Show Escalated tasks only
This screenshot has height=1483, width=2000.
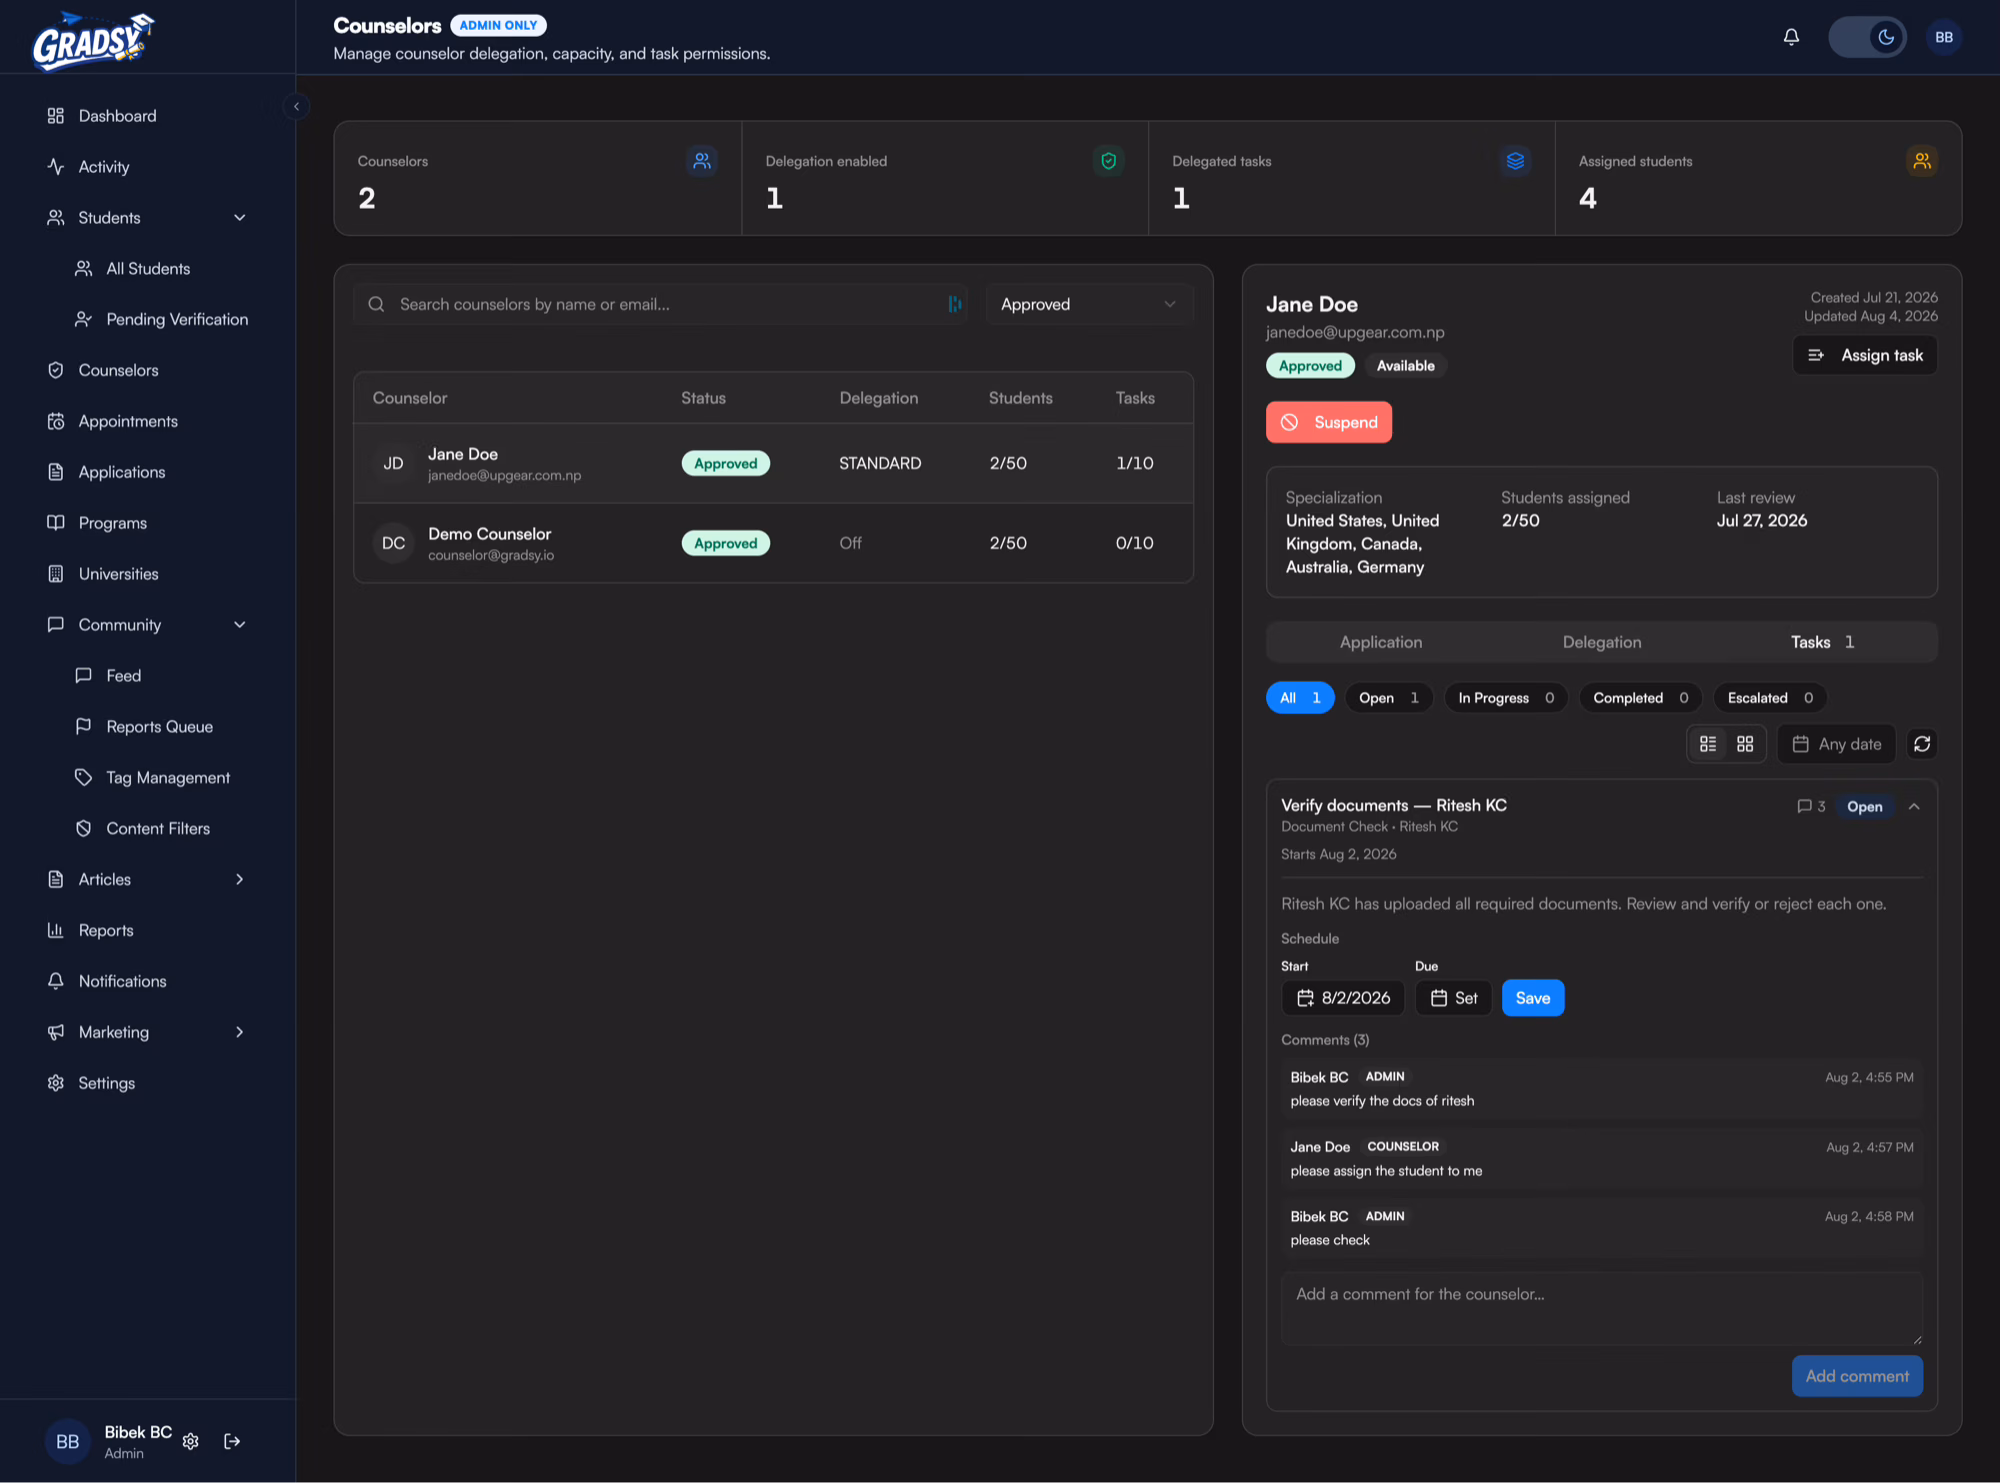1770,697
